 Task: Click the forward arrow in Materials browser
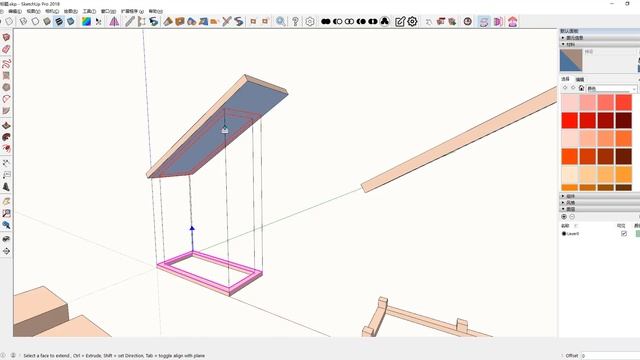coord(573,88)
